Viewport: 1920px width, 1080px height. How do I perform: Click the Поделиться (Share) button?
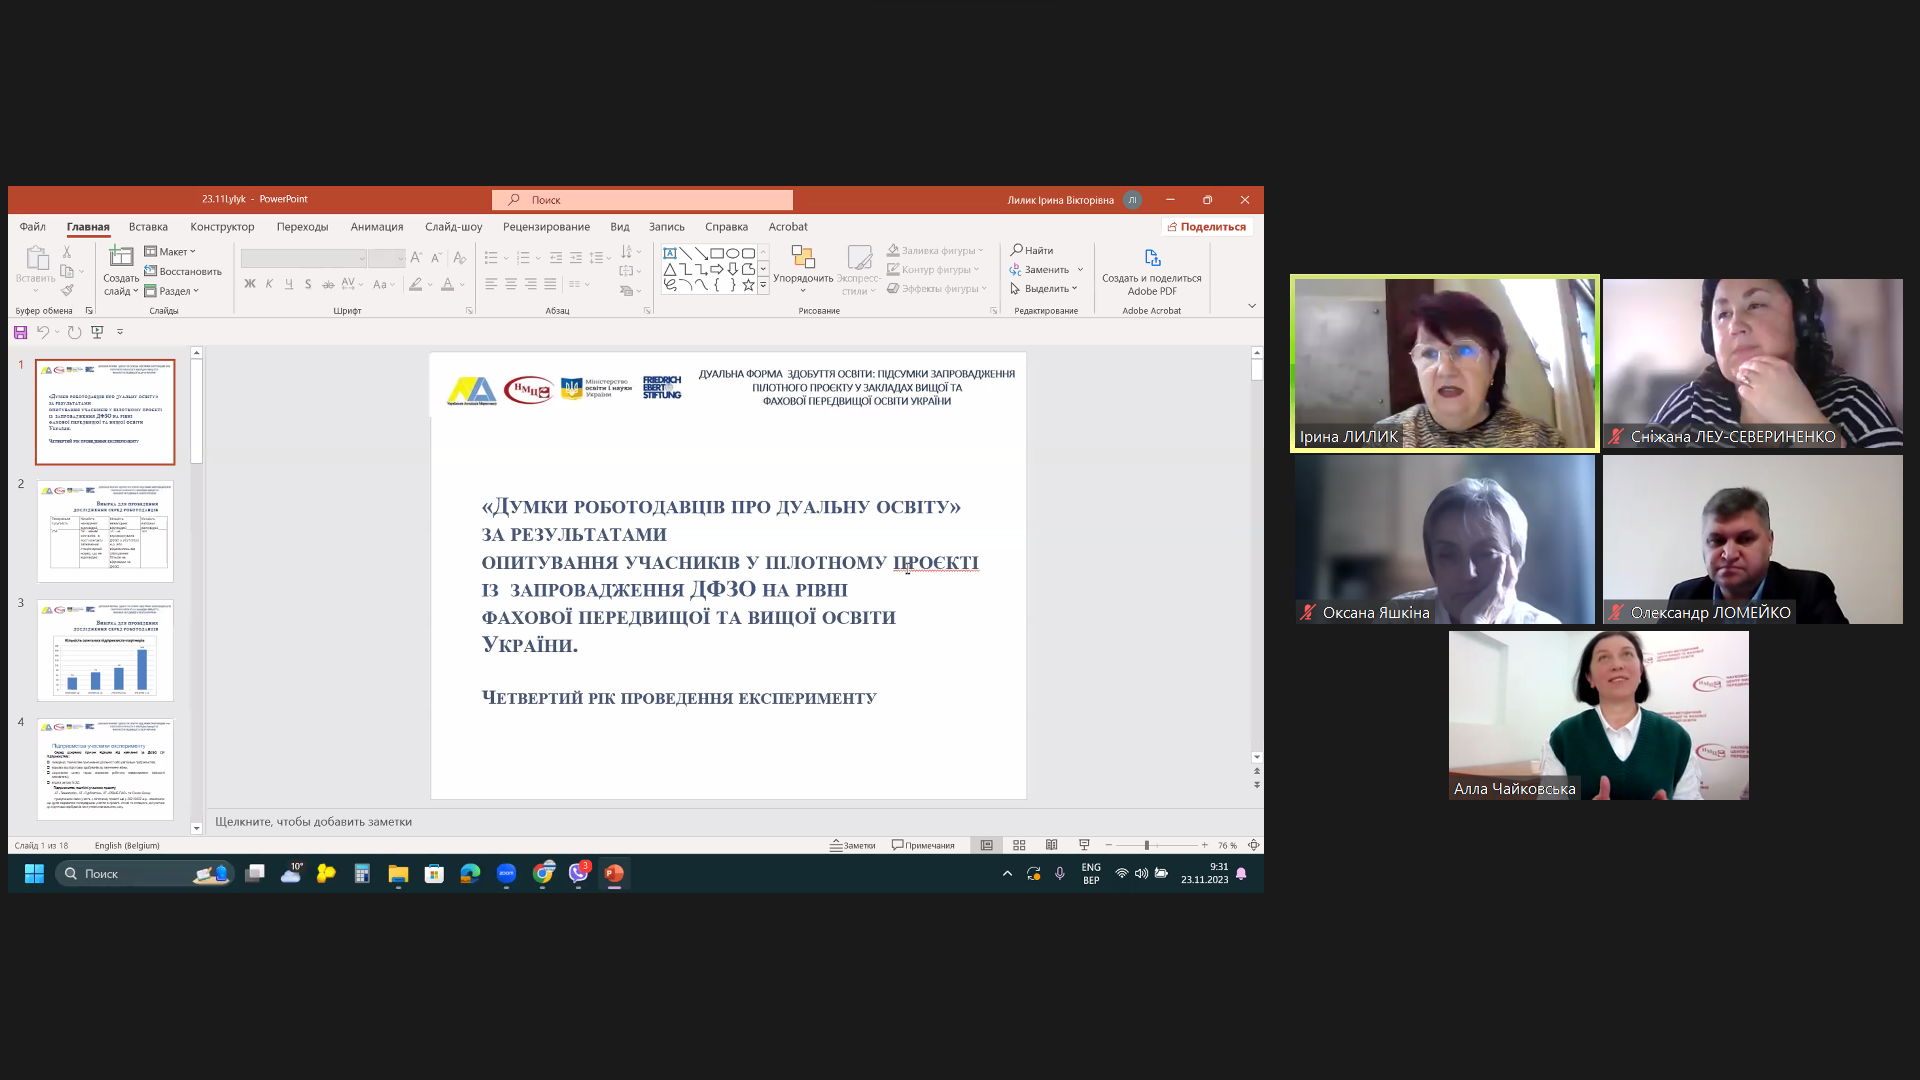1206,227
